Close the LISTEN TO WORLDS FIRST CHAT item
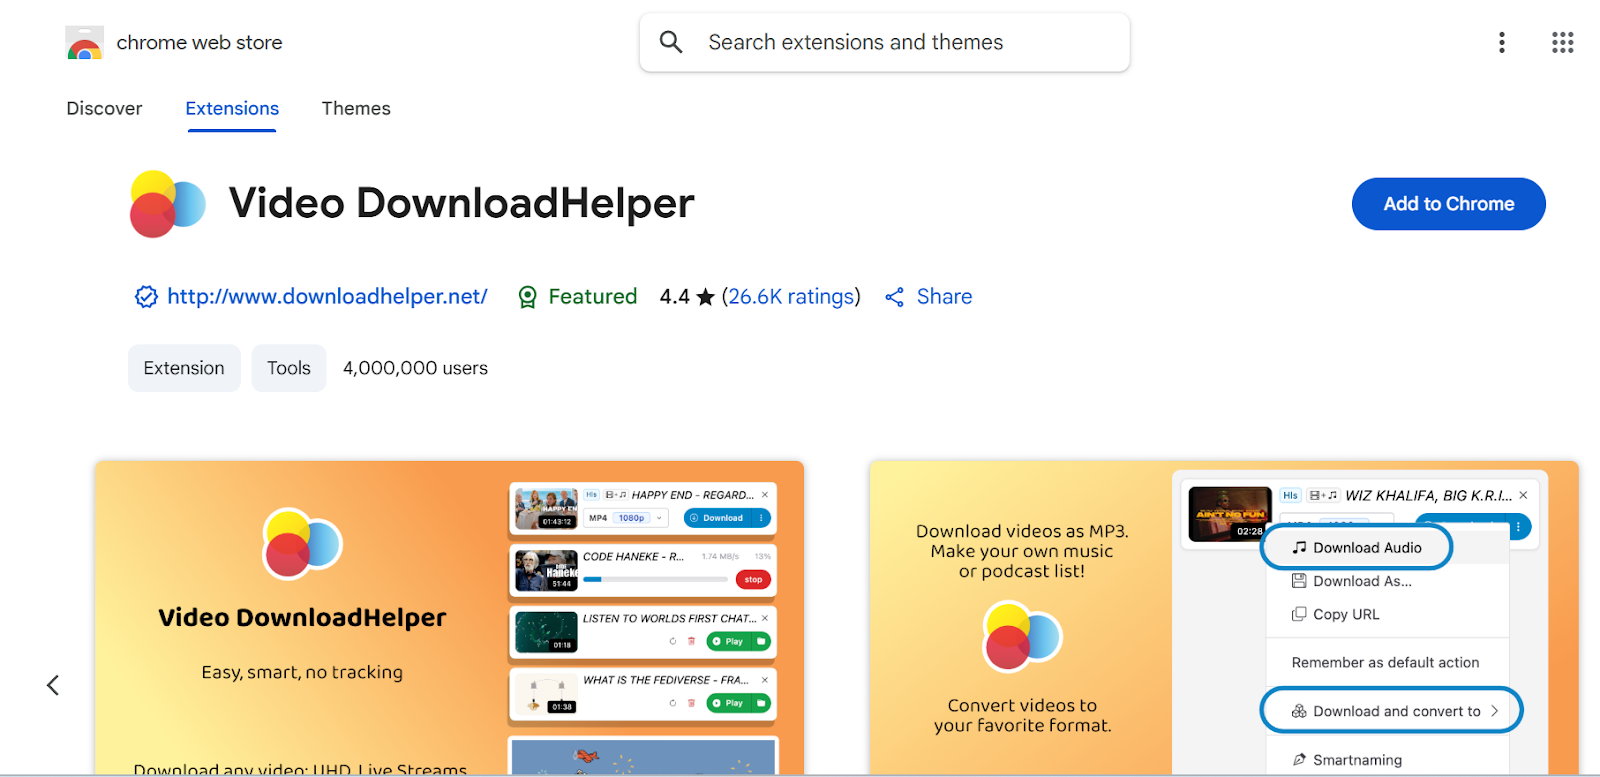 765,618
